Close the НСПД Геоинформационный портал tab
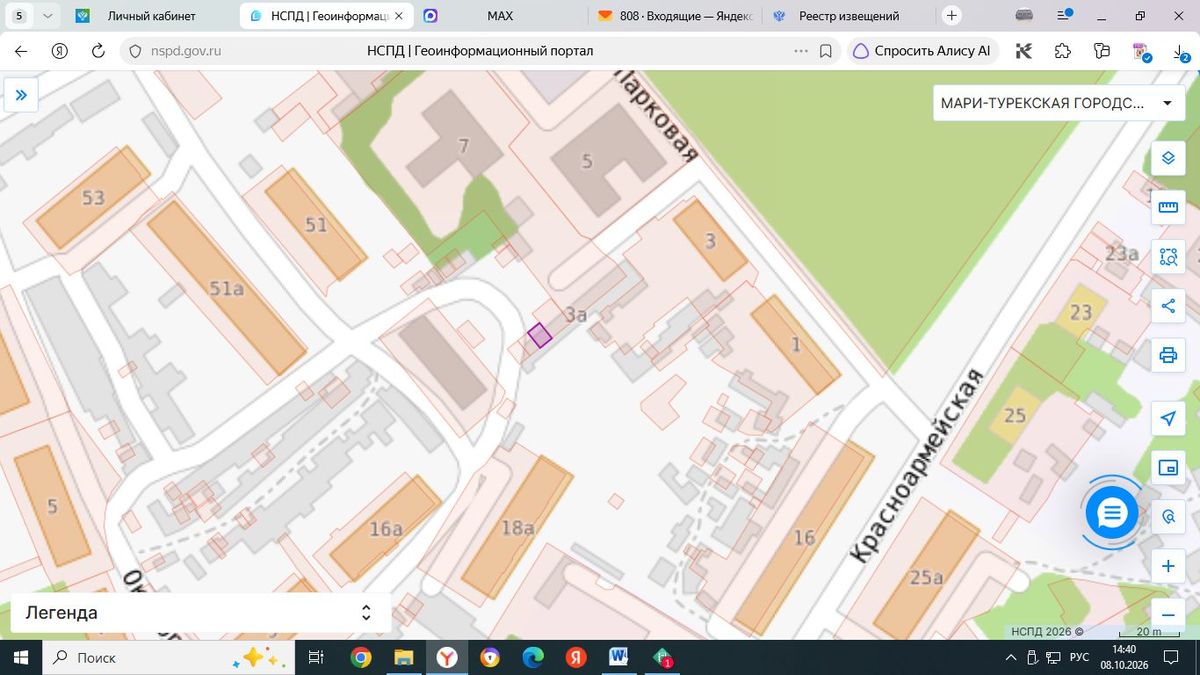 pyautogui.click(x=399, y=16)
